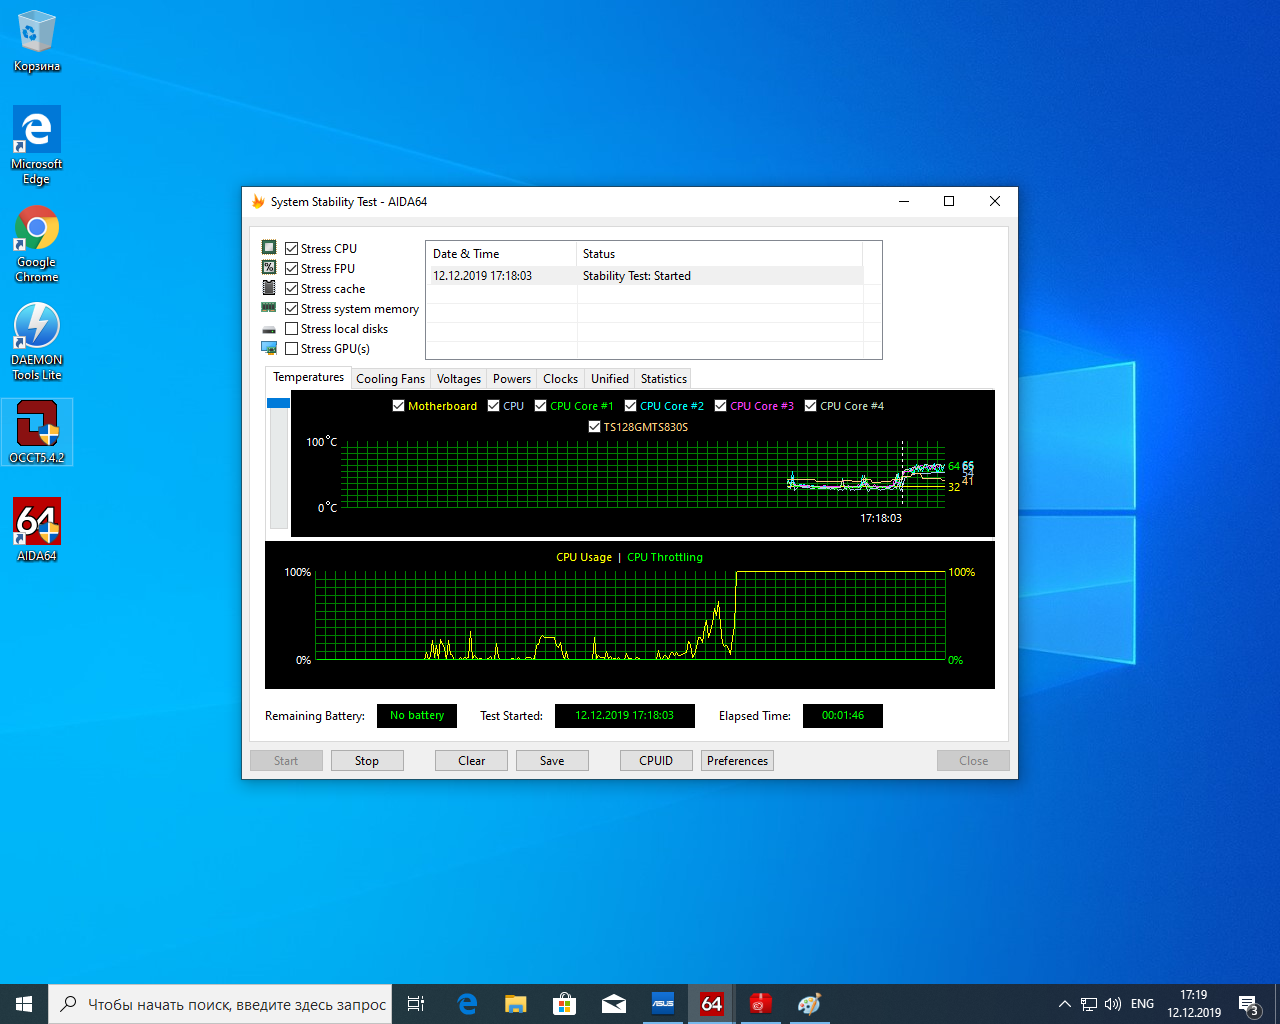Click the Windows search box
The image size is (1280, 1024).
(220, 1004)
